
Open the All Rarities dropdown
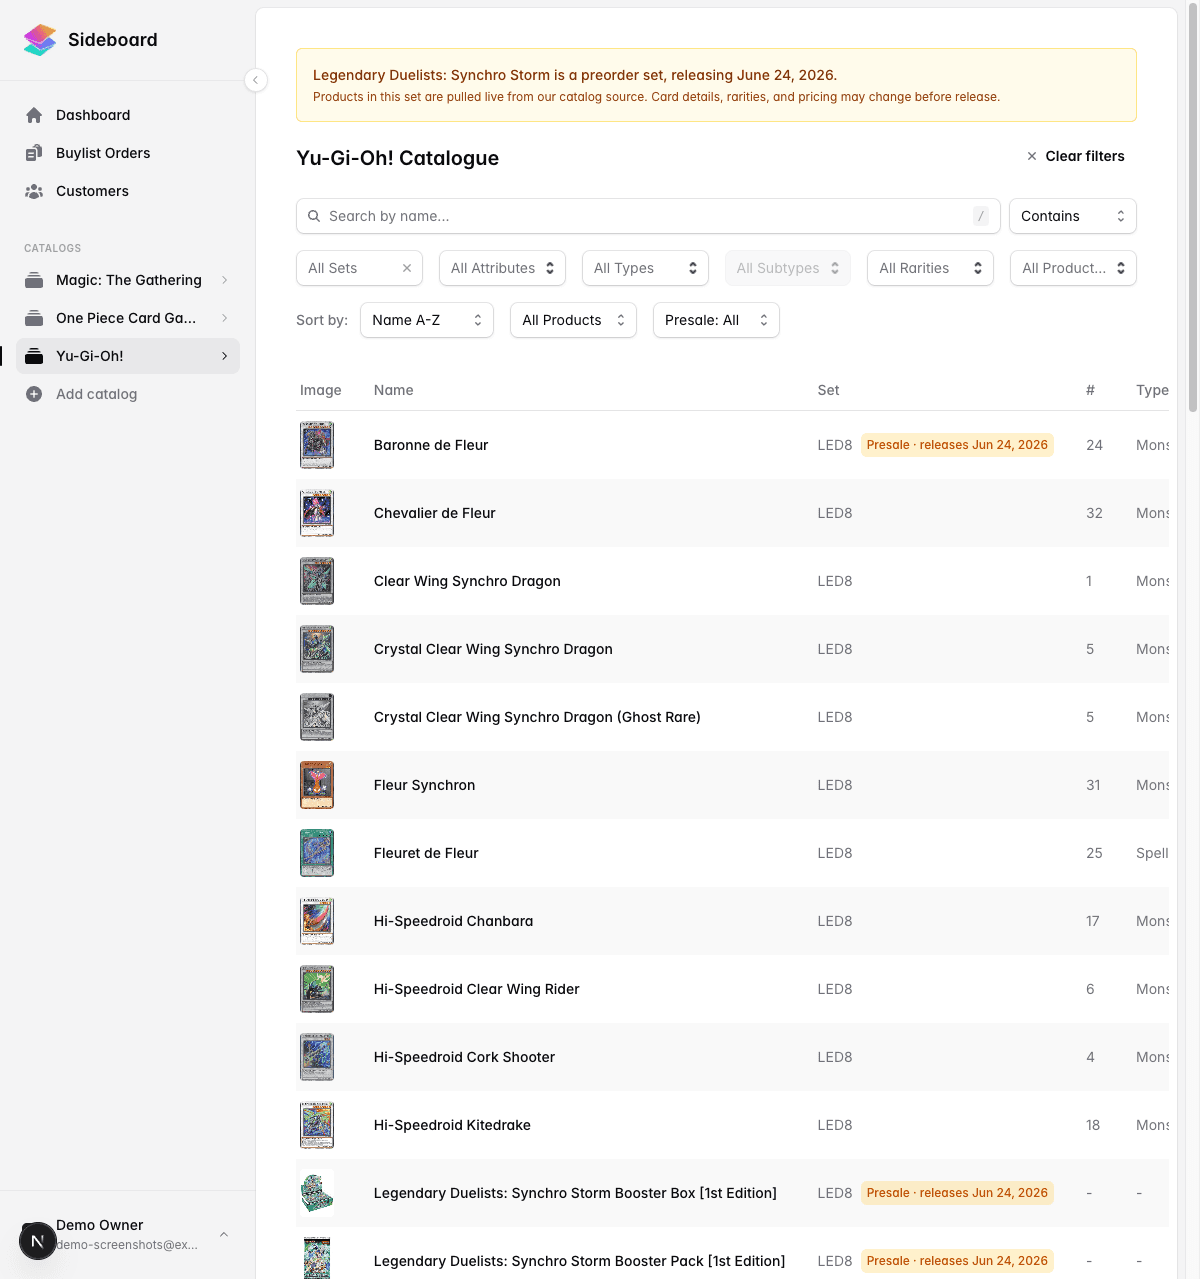930,268
